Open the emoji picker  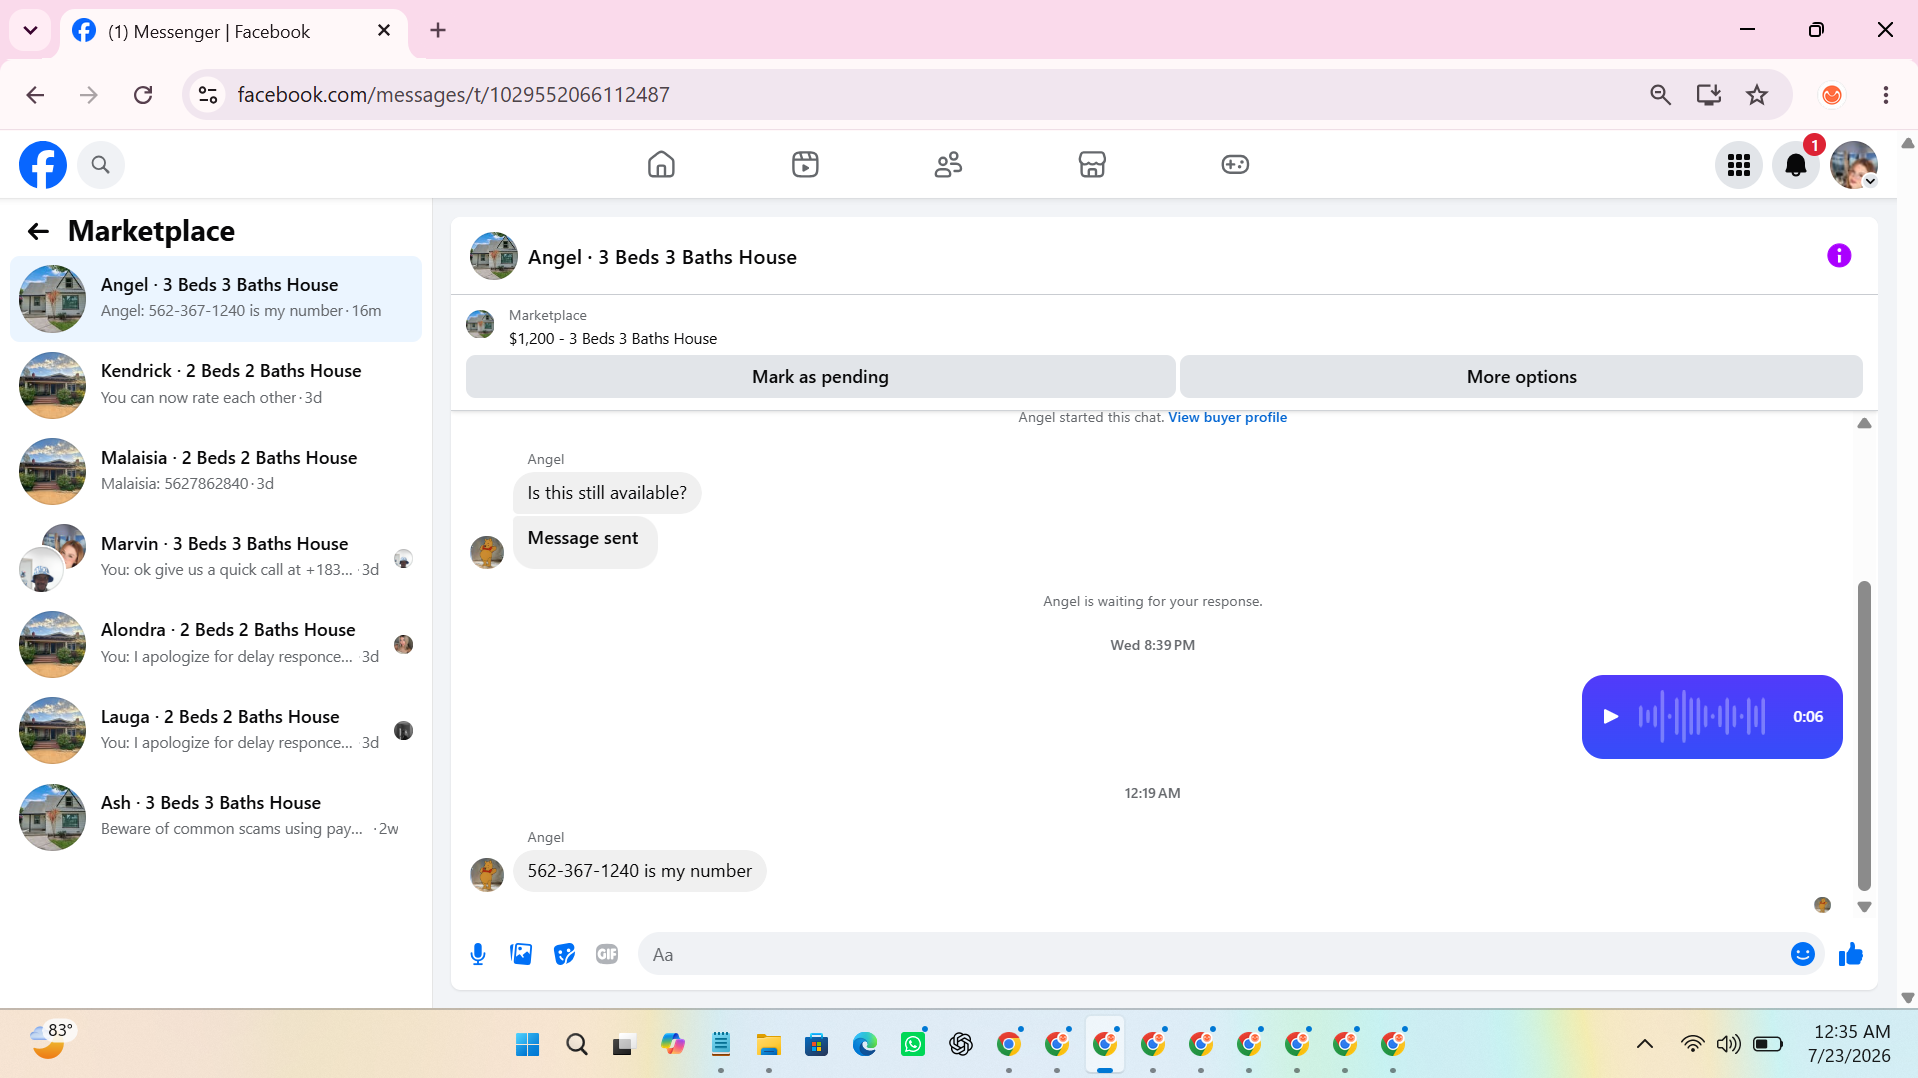(x=1803, y=954)
